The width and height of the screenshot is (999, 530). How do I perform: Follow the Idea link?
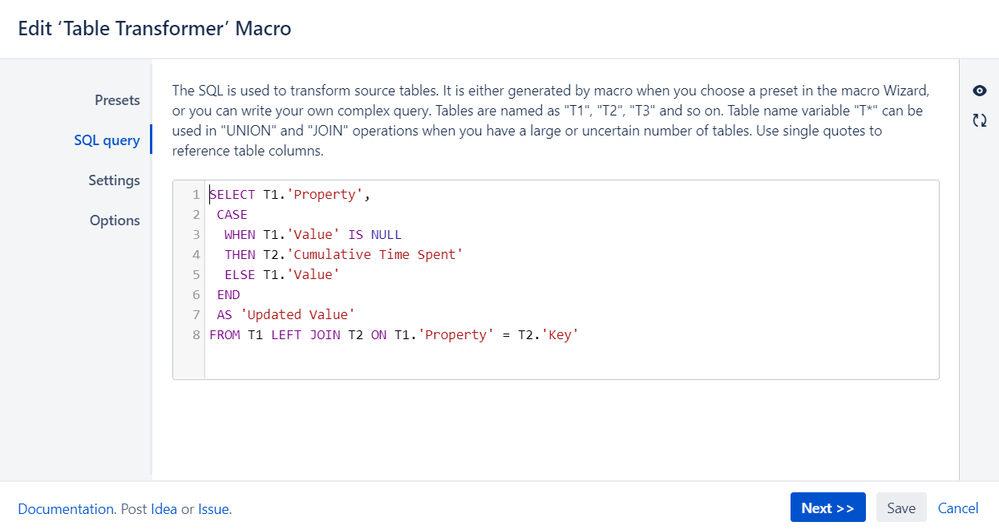(164, 509)
